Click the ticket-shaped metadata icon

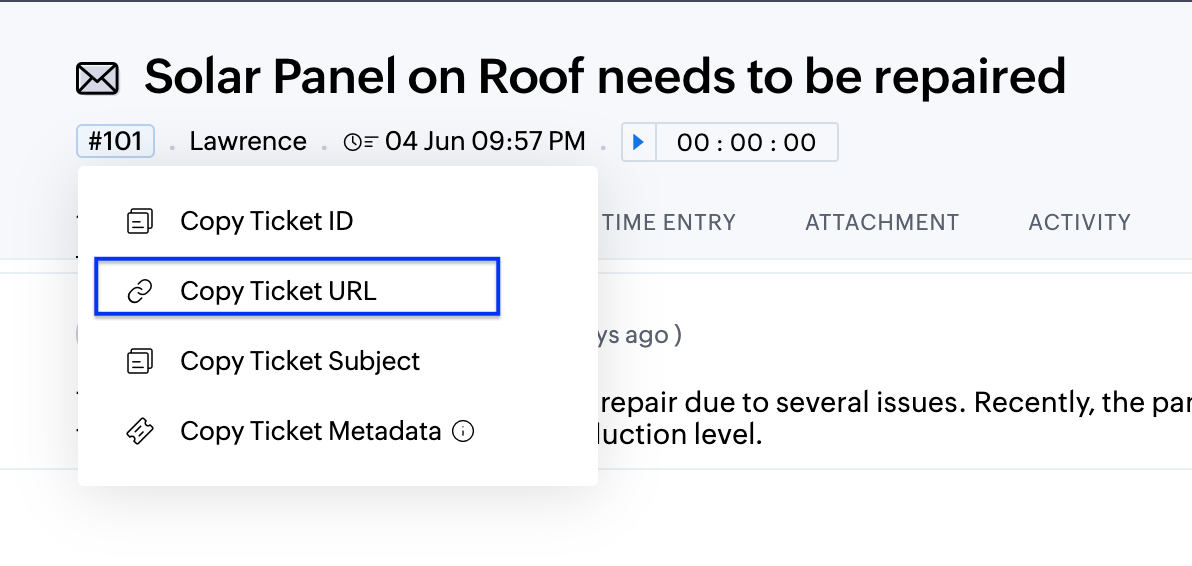pyautogui.click(x=140, y=431)
